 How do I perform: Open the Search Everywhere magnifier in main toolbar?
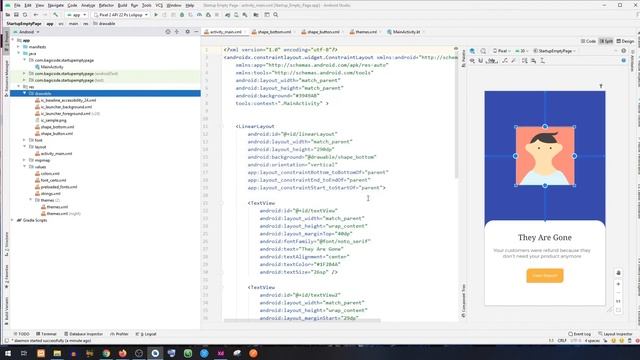click(x=276, y=15)
